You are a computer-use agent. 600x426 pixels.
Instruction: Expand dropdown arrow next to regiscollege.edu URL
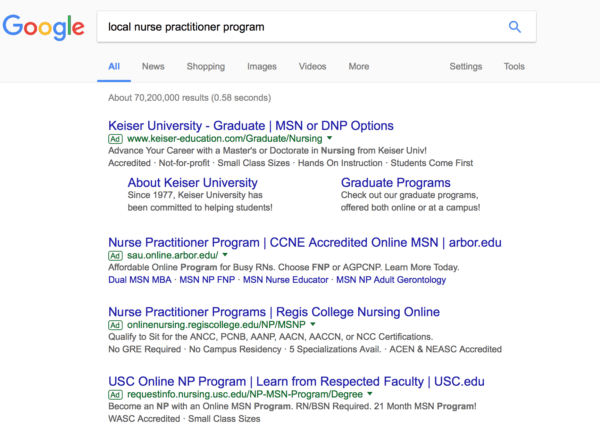[313, 324]
